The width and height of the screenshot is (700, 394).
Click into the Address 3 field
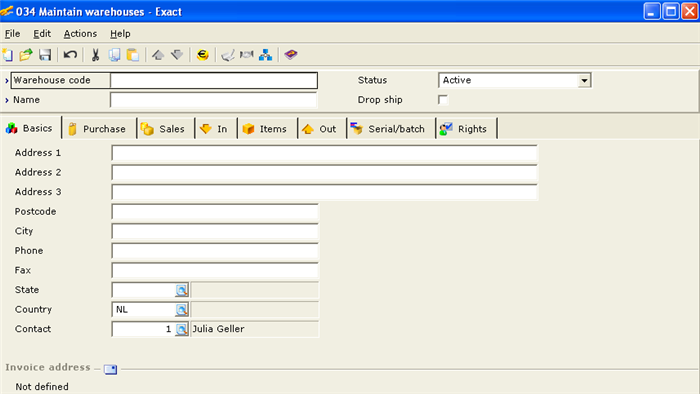pyautogui.click(x=325, y=192)
